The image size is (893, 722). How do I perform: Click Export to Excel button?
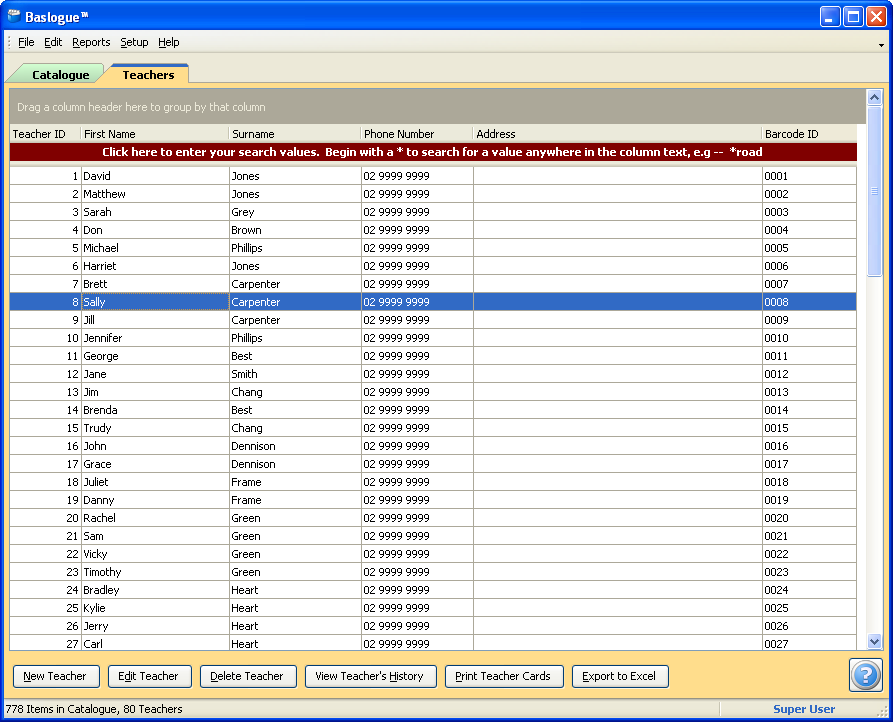(620, 676)
